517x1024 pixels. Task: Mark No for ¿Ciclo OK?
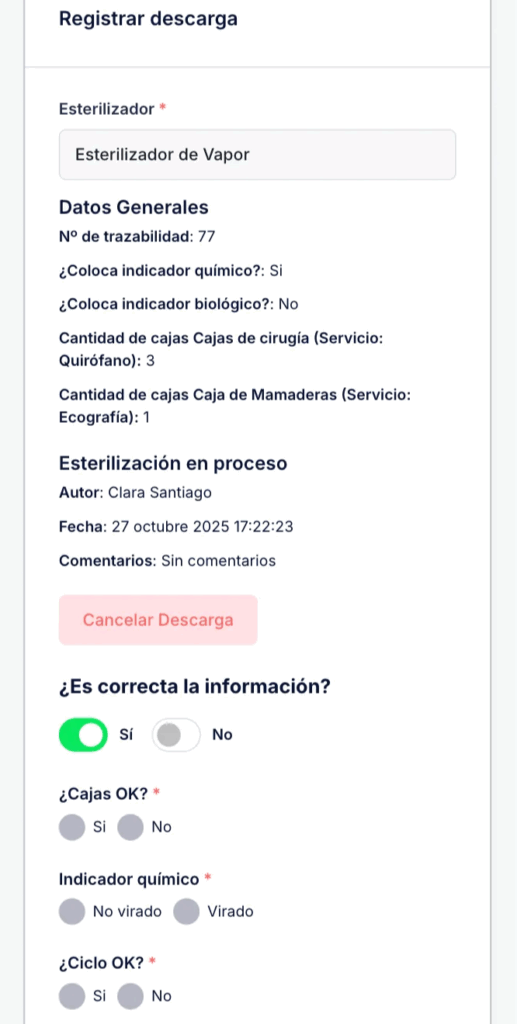131,996
